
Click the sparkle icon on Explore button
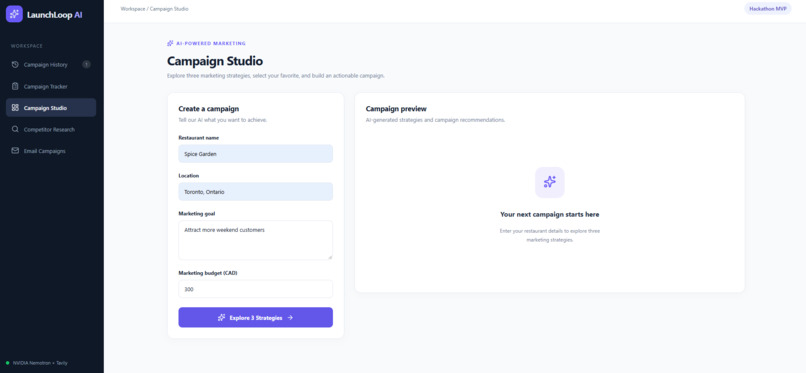222,318
